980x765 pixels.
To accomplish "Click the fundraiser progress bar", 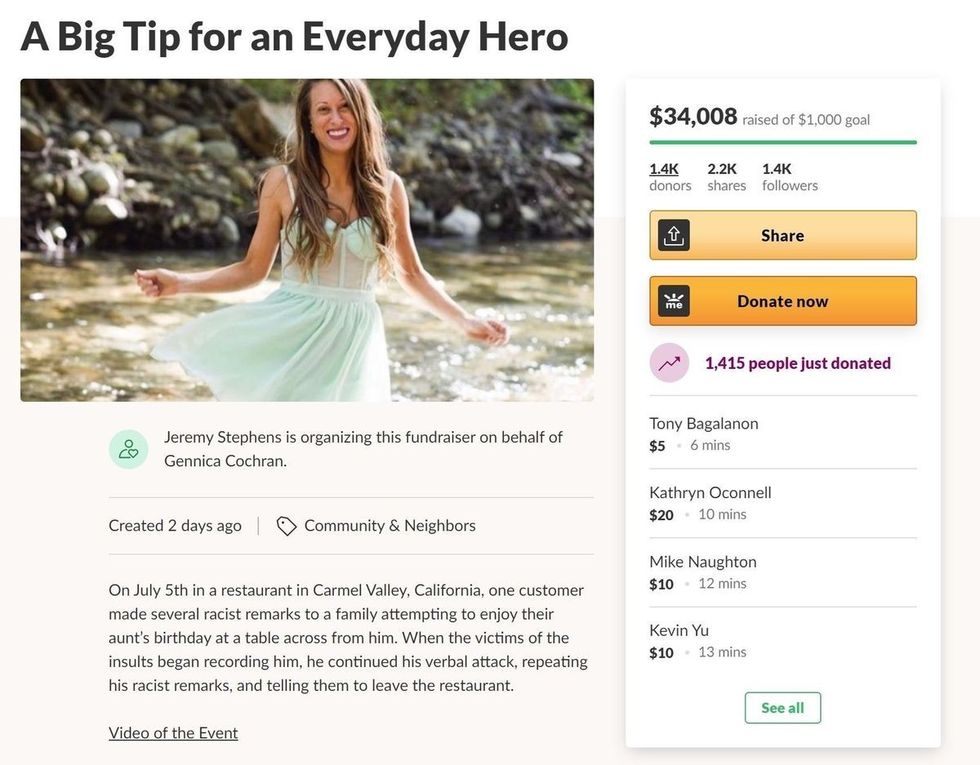I will click(783, 143).
